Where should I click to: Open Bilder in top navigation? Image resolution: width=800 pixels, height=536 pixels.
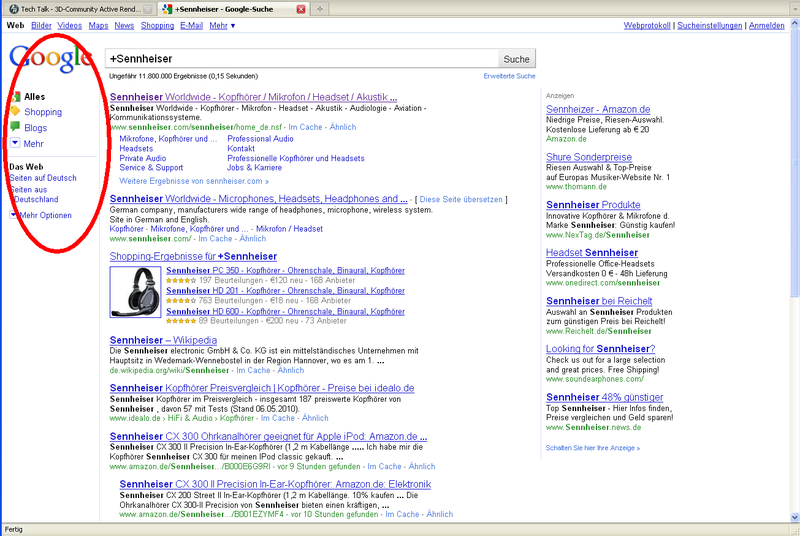[41, 25]
